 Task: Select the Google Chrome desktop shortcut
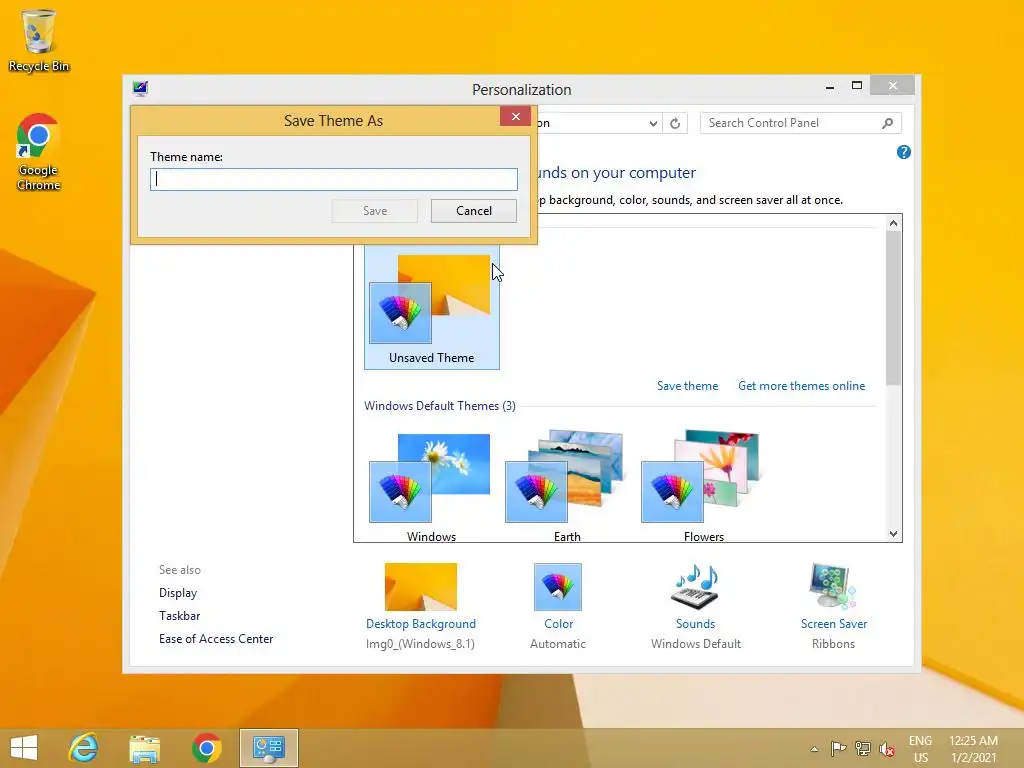coord(39,152)
